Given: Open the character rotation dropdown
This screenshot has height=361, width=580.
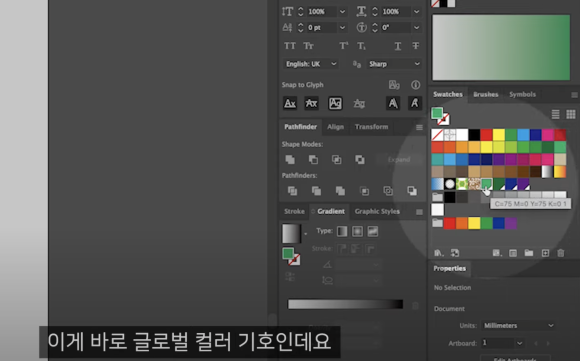Looking at the screenshot, I should click(417, 28).
